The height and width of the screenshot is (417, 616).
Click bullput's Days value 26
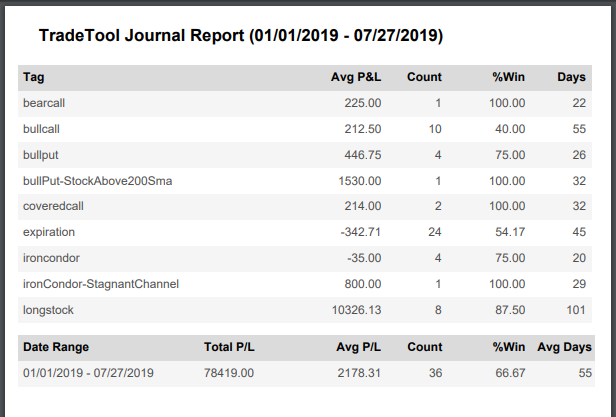(579, 155)
